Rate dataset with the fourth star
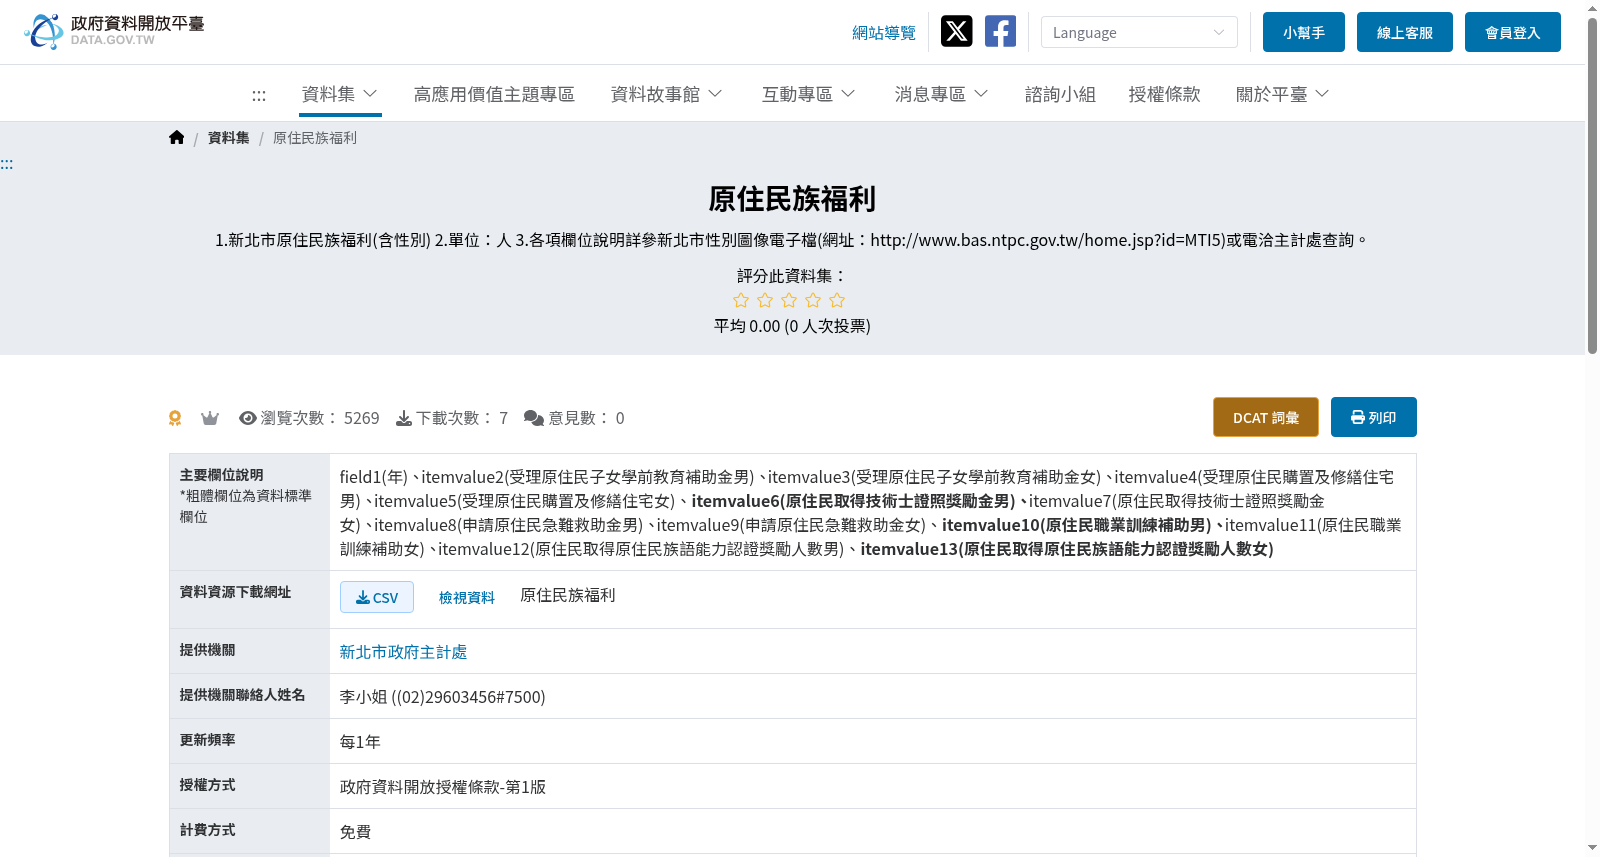 [813, 300]
